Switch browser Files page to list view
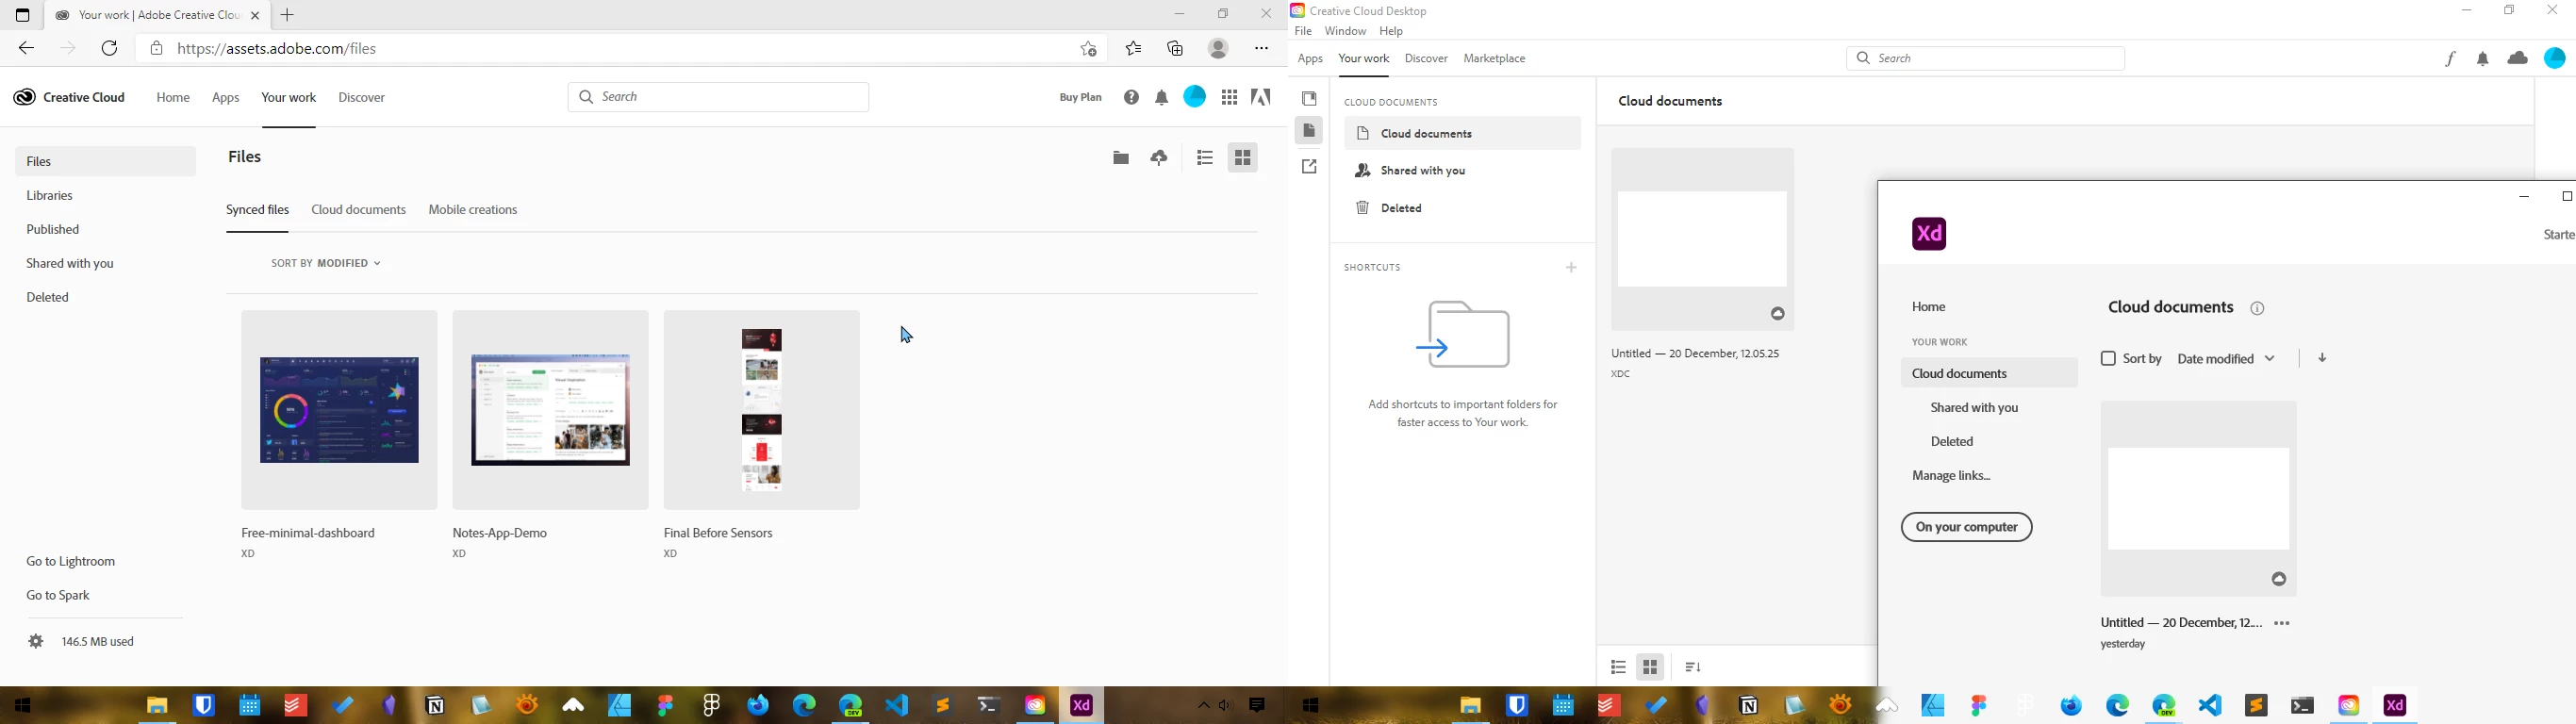Screen dimensions: 2576x724 click(1205, 158)
